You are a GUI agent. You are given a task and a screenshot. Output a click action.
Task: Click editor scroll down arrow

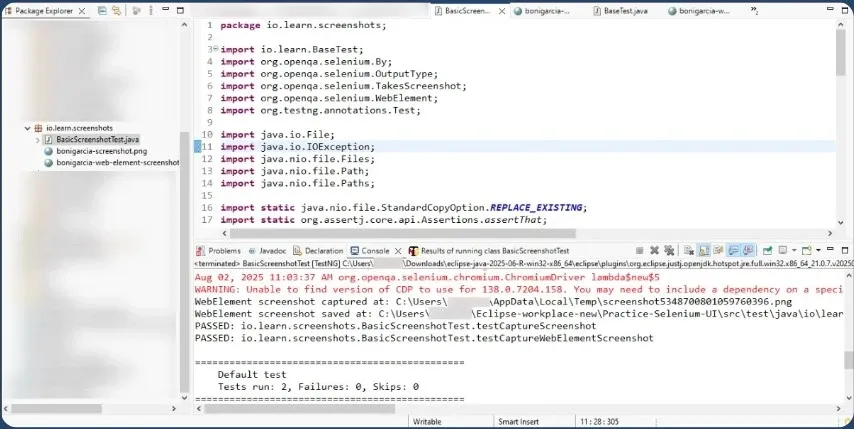[x=840, y=222]
